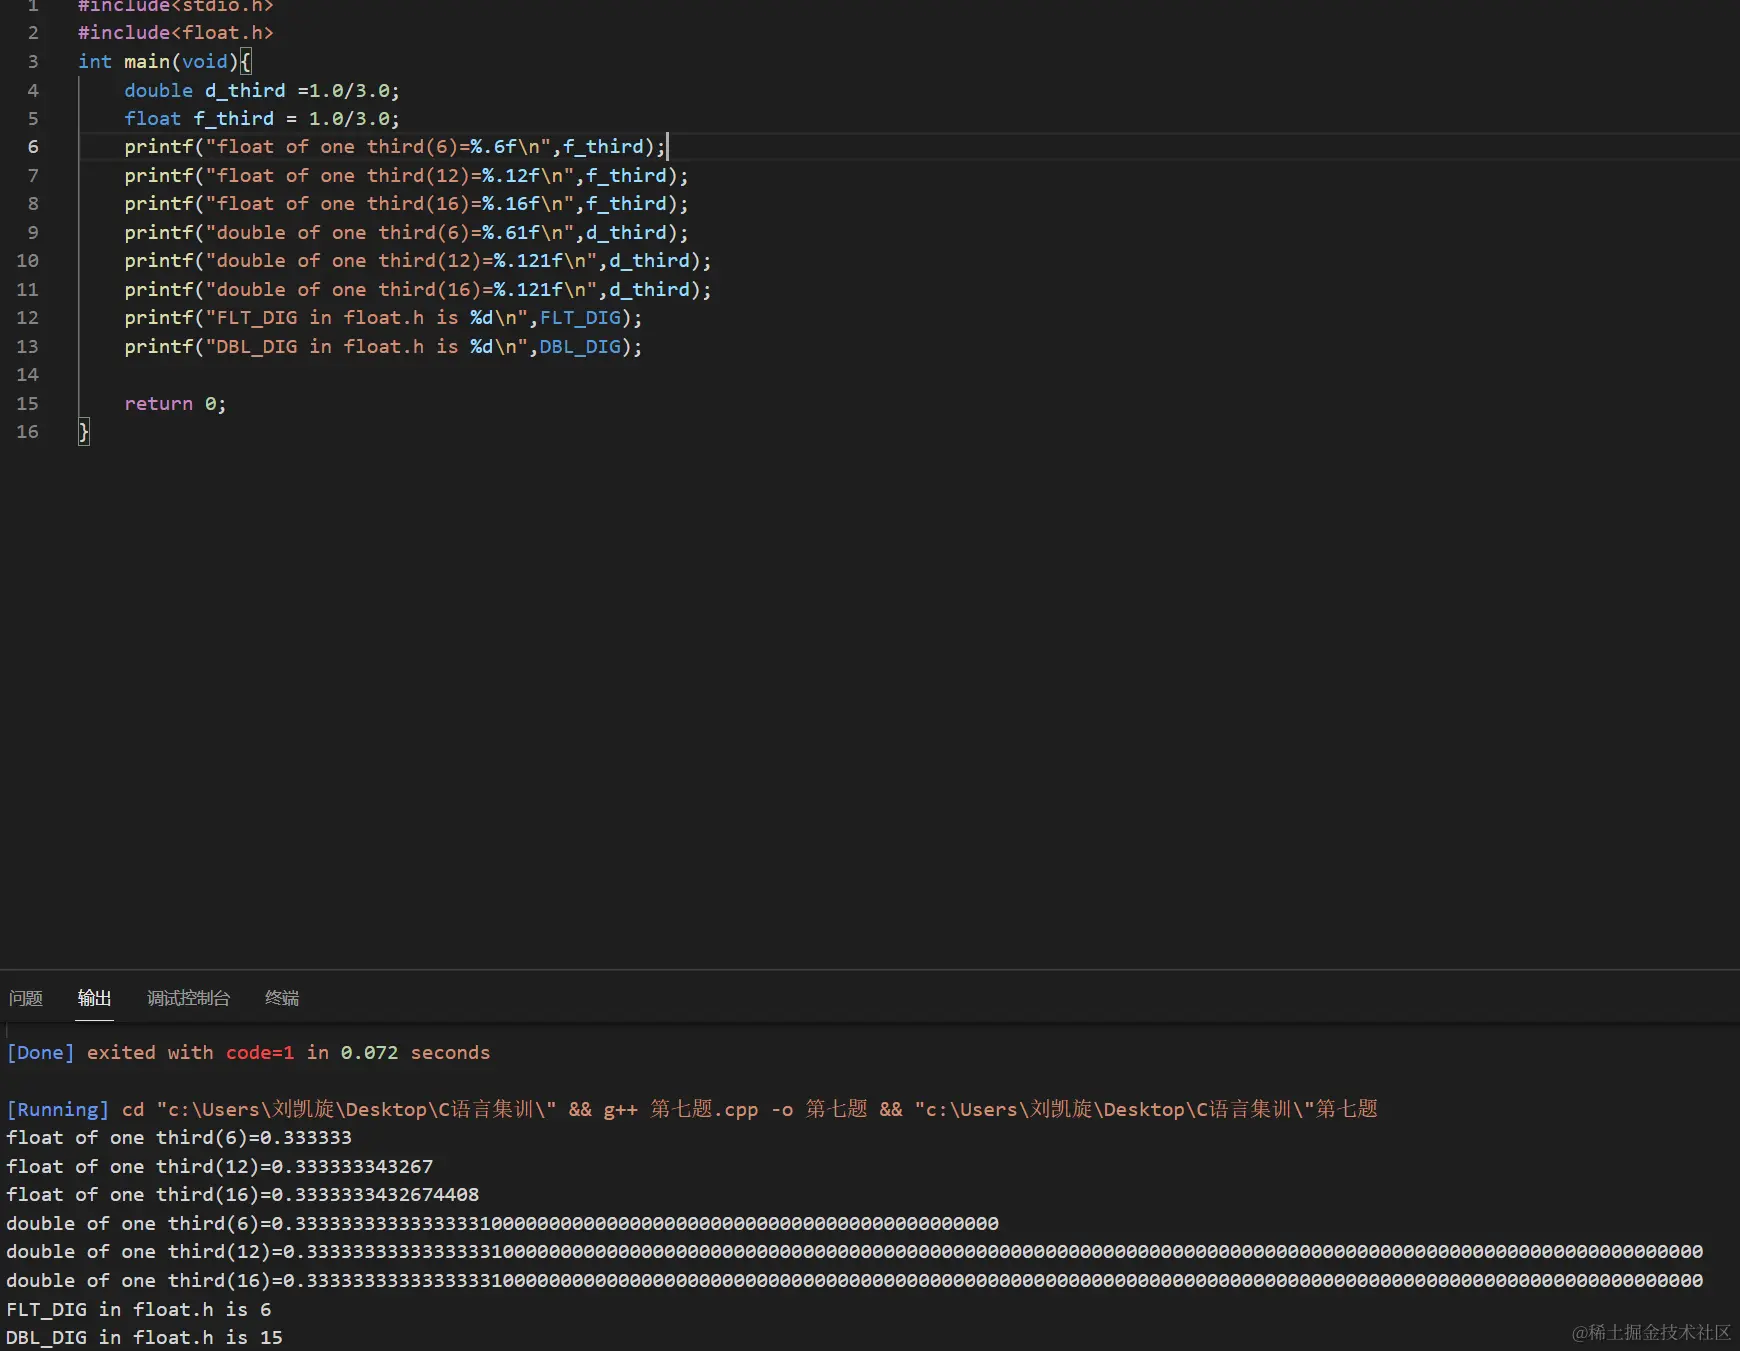Click output line float of one third(12)=0.333333343267
The height and width of the screenshot is (1351, 1740).
220,1167
